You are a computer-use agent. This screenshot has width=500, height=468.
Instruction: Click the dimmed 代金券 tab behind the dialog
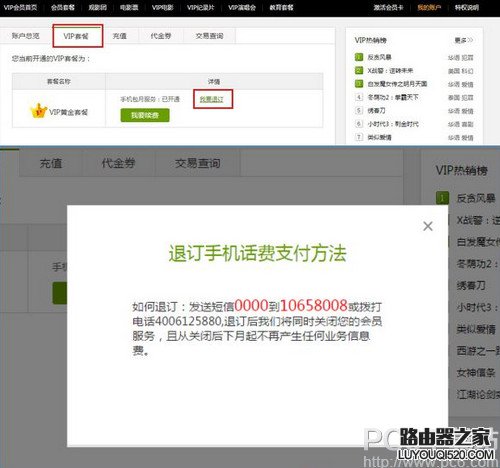(x=118, y=163)
